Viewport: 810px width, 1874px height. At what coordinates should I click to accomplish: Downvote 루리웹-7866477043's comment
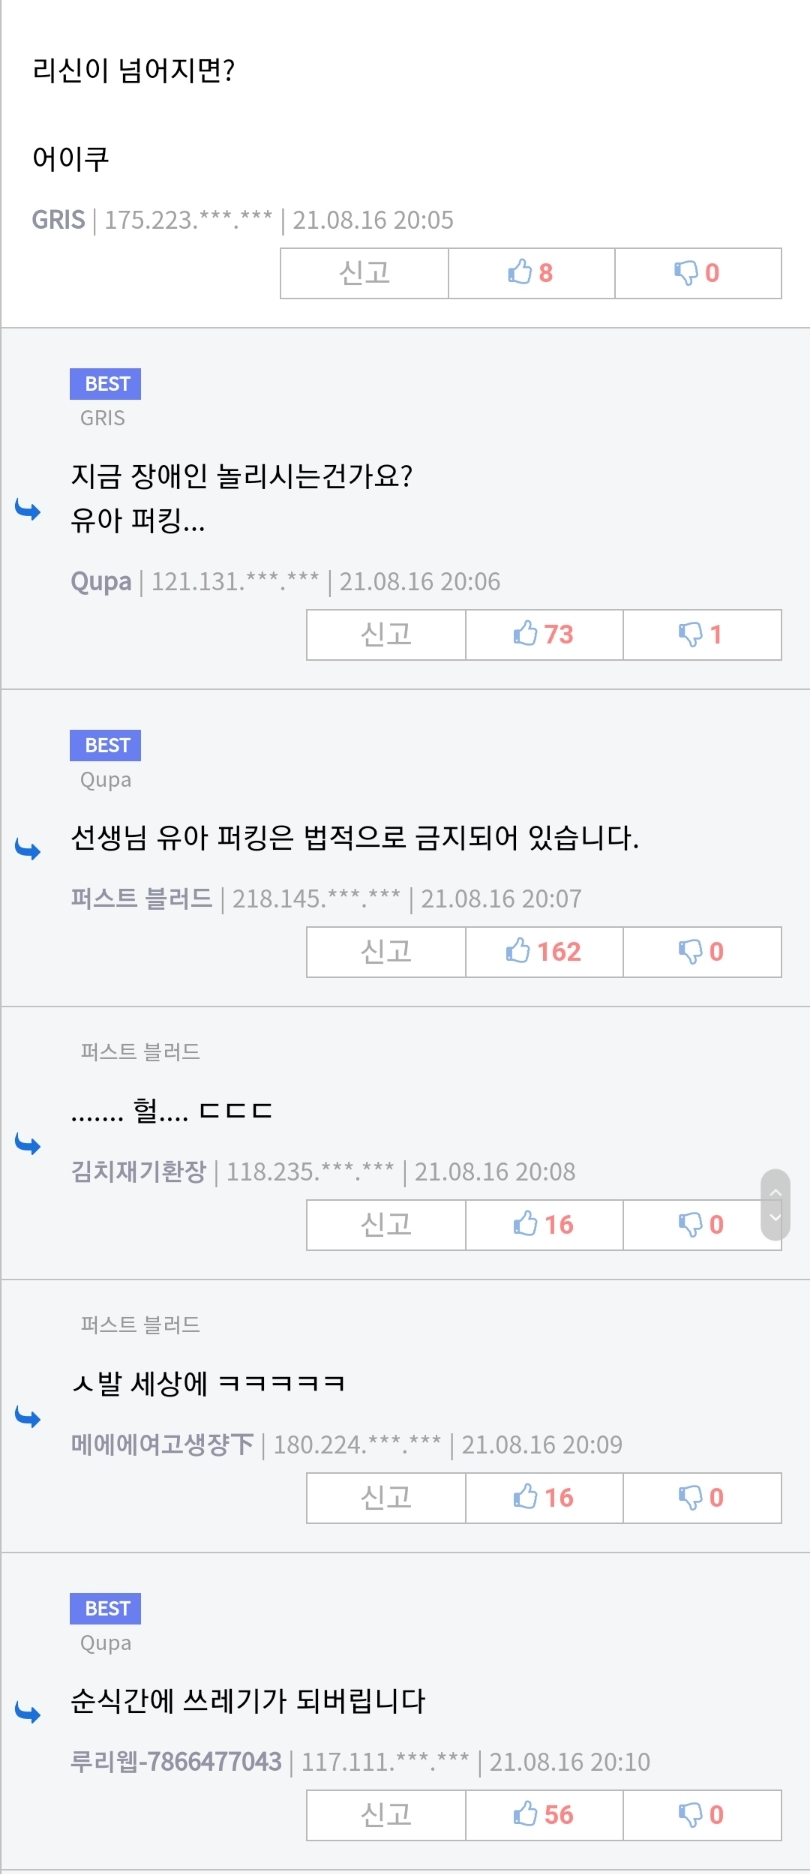701,1814
